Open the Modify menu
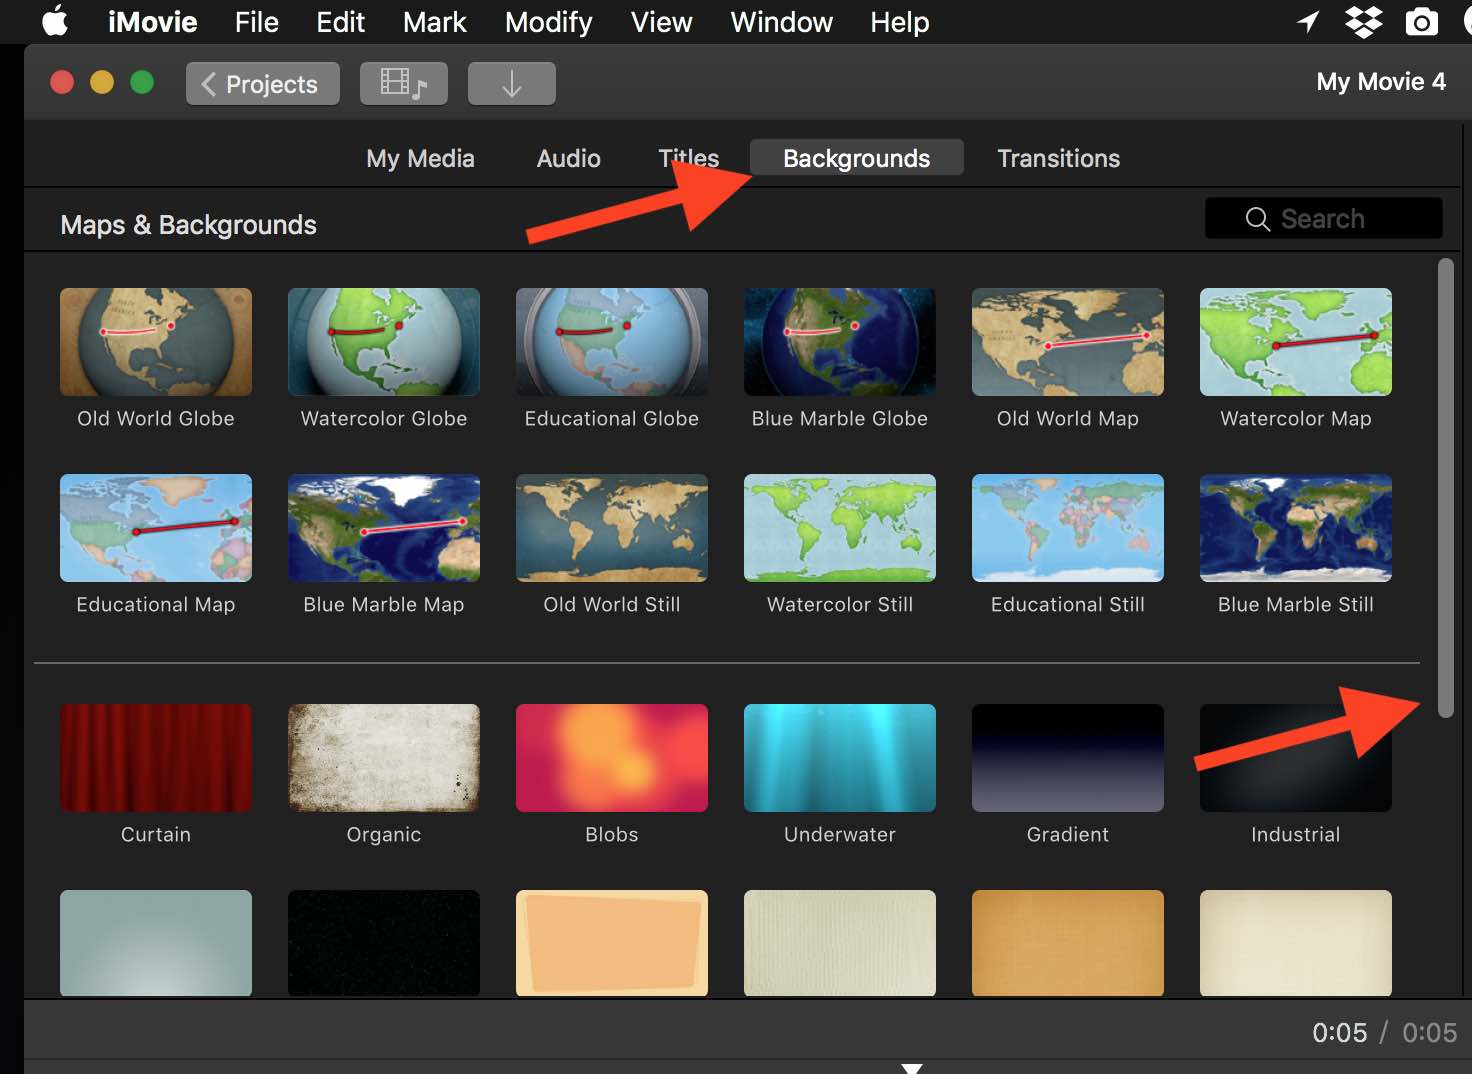The width and height of the screenshot is (1472, 1074). (548, 21)
